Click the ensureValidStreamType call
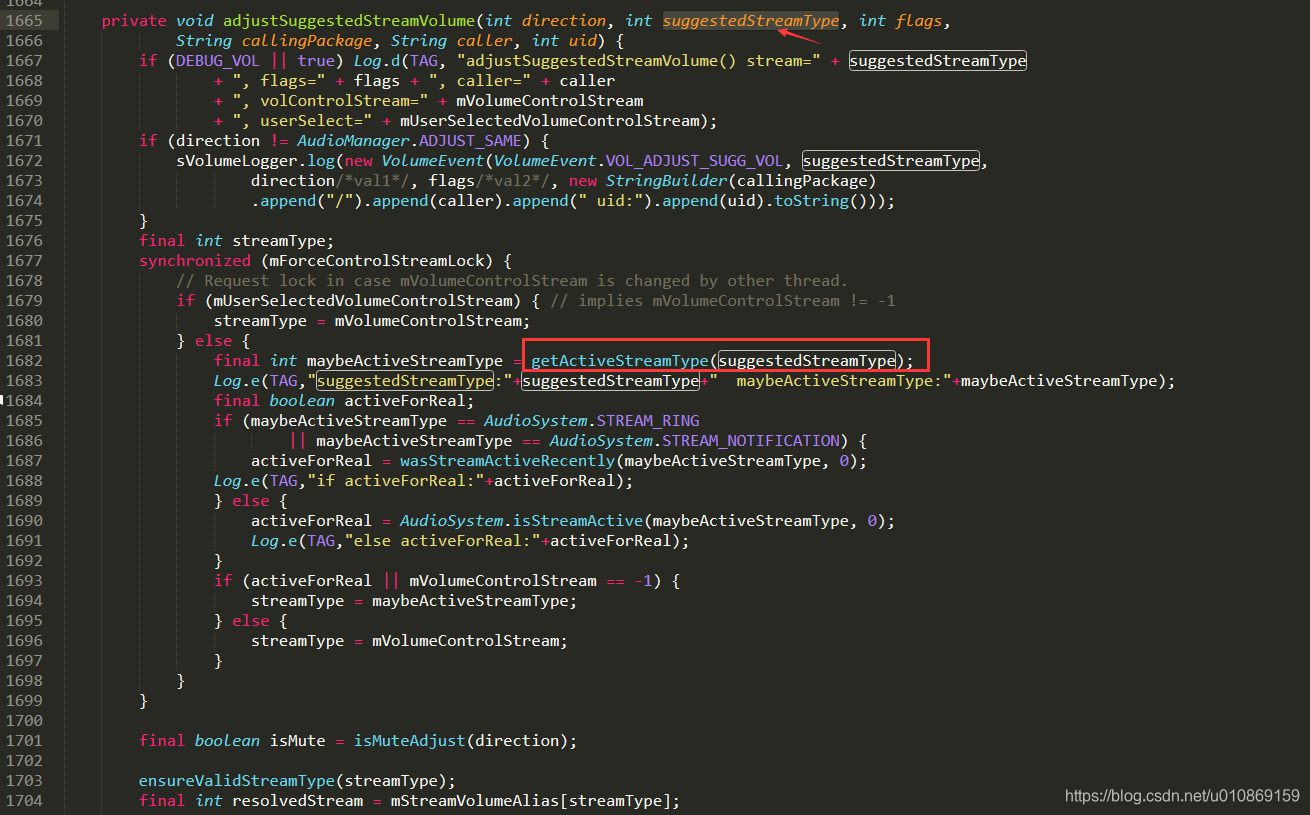The height and width of the screenshot is (815, 1310). 235,781
